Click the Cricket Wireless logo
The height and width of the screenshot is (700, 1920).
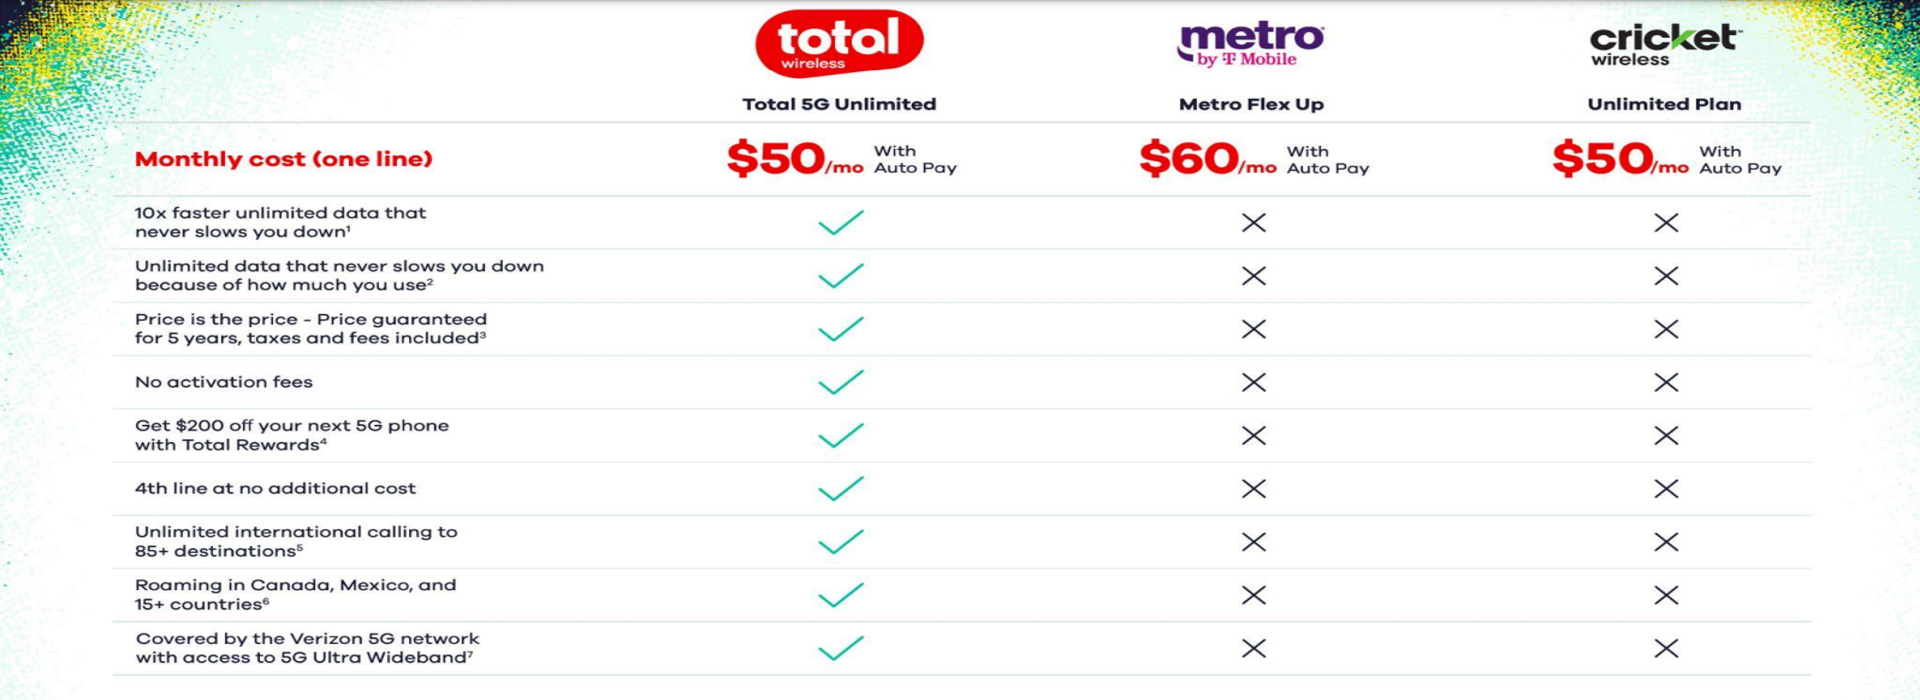[1664, 44]
